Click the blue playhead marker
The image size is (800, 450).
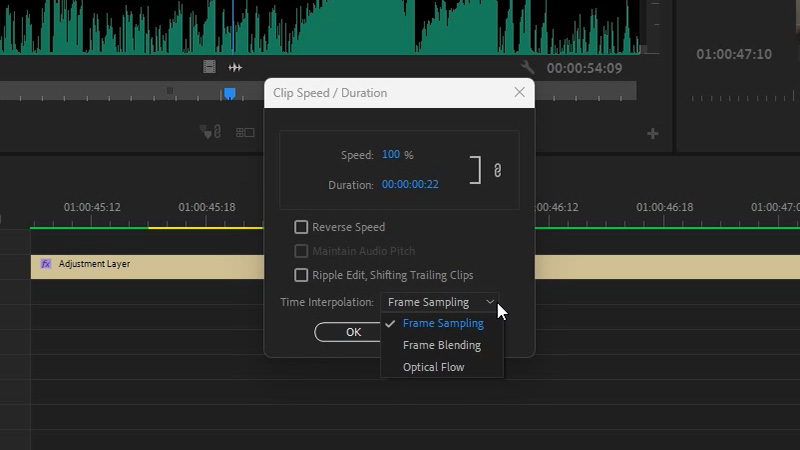coord(230,93)
